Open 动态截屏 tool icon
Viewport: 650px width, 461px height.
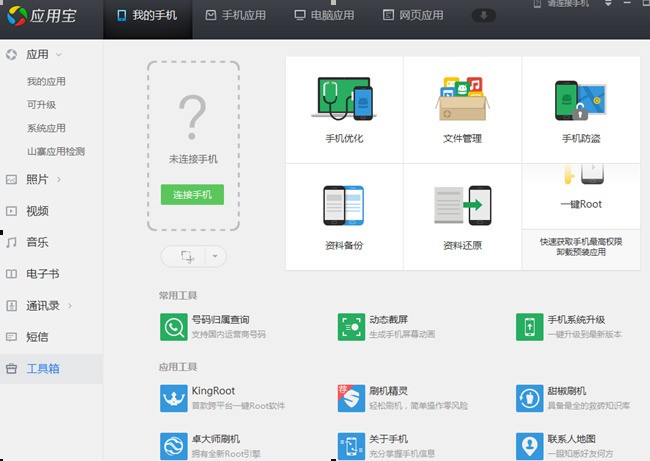[x=352, y=327]
